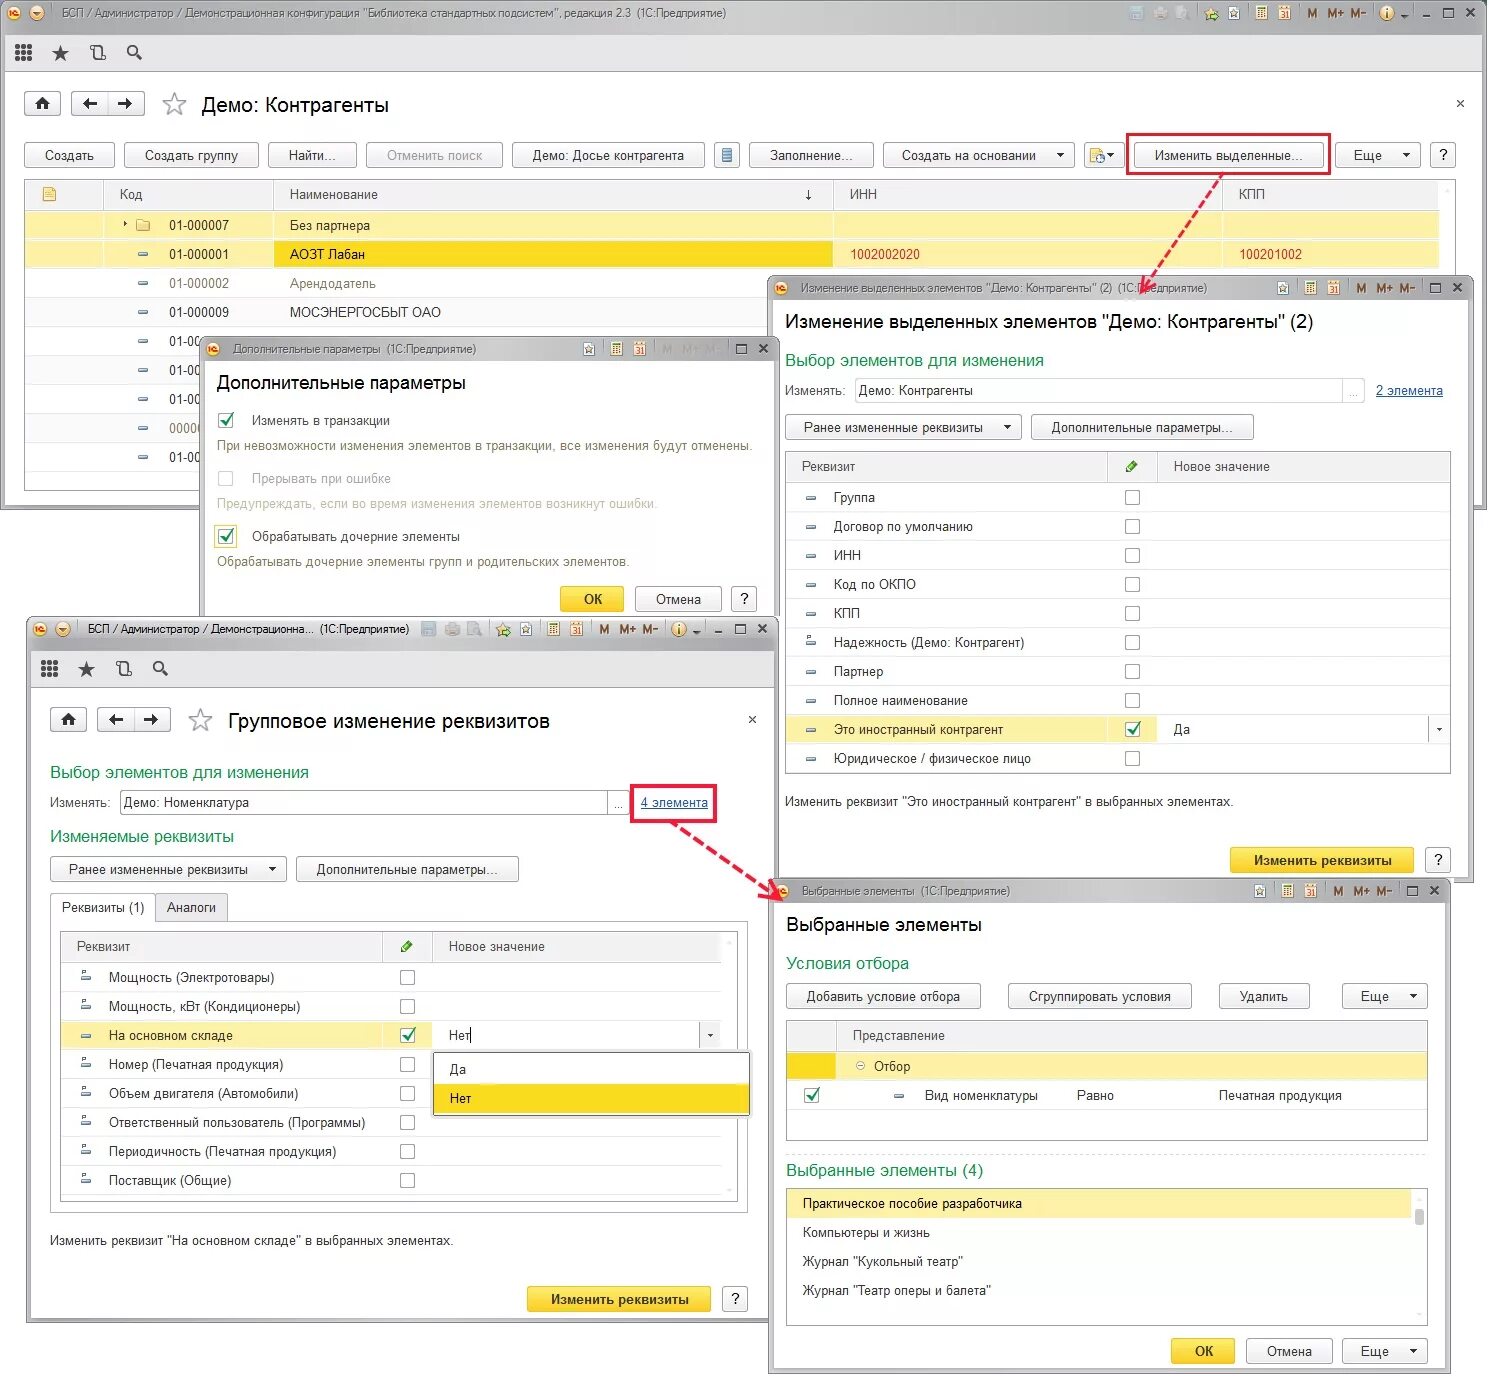Viewport: 1489px width, 1376px height.
Task: Open Еще menu next to Удалить button
Action: point(1384,996)
